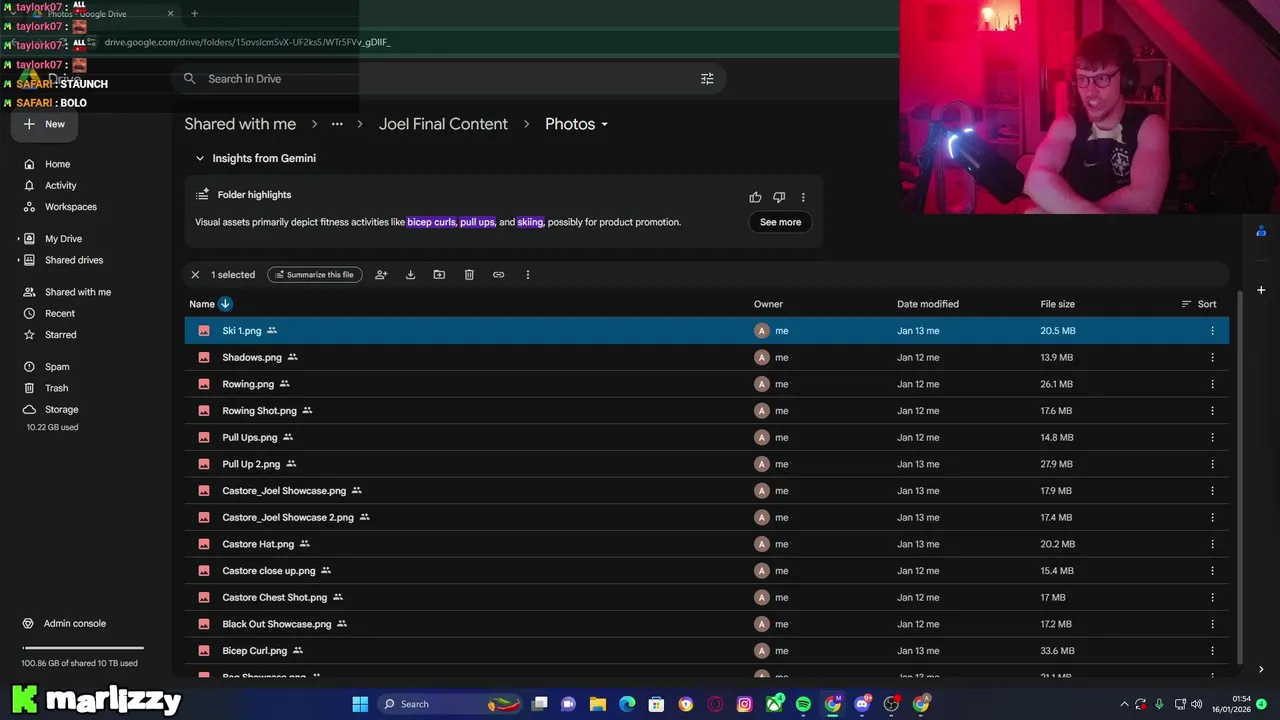Image resolution: width=1280 pixels, height=720 pixels.
Task: Expand Shared drives tree
Action: click(18, 260)
